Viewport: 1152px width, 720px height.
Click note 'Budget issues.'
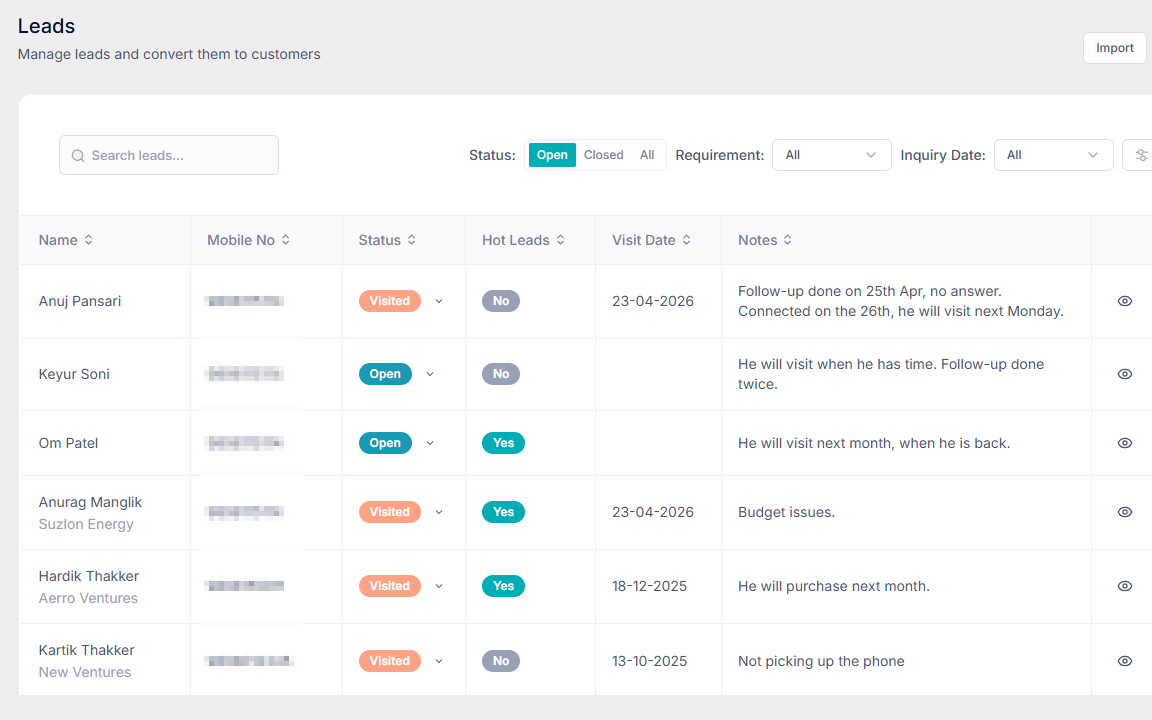tap(786, 513)
